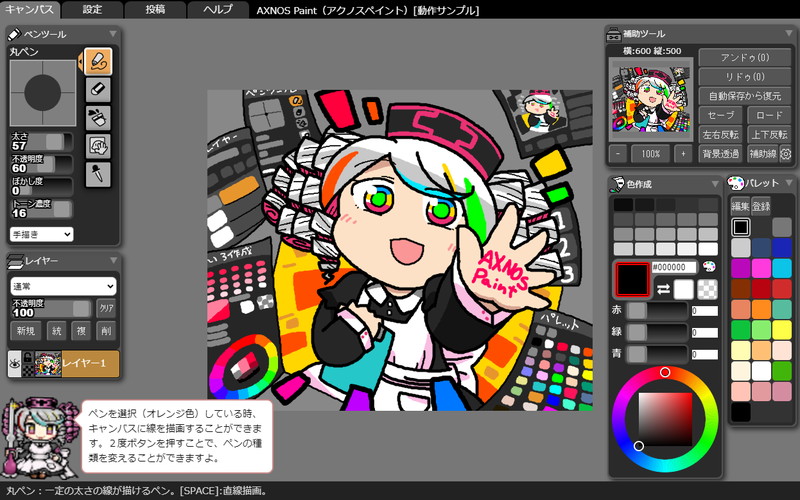Screen dimensions: 800x500
Task: Collapse the パレット panel
Action: click(x=789, y=182)
